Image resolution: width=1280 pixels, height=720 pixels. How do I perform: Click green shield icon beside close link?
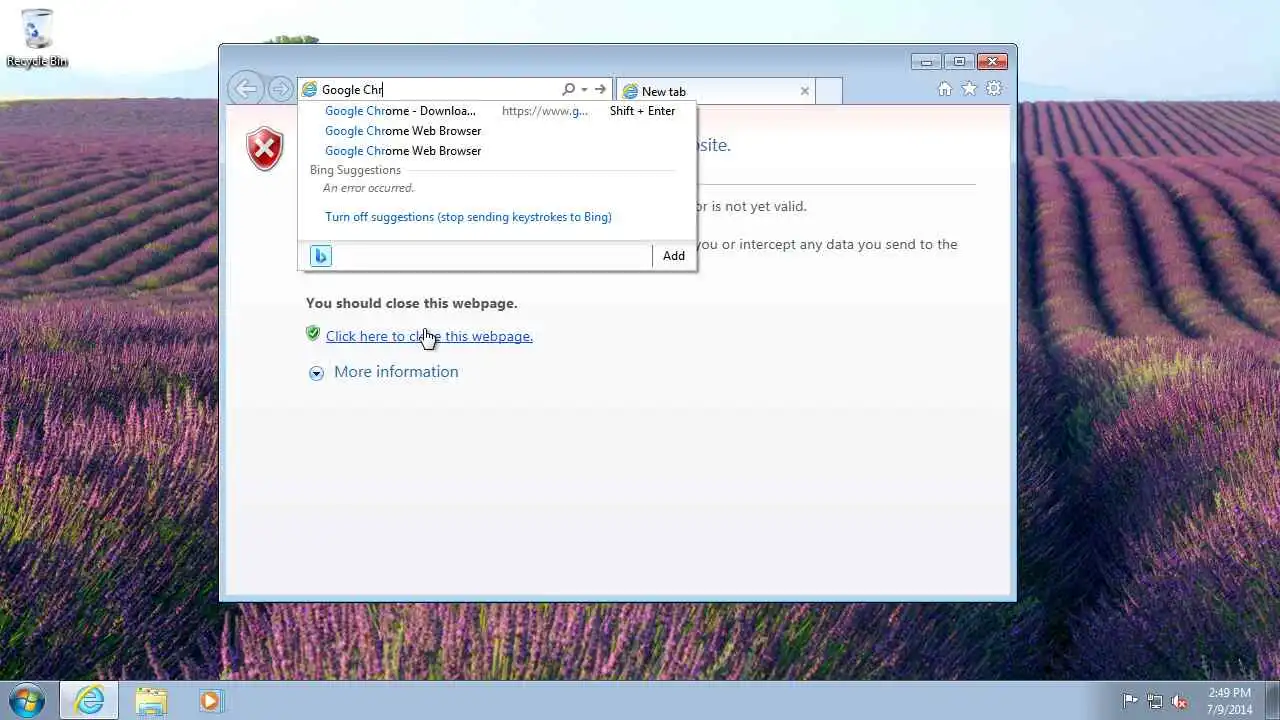tap(313, 334)
